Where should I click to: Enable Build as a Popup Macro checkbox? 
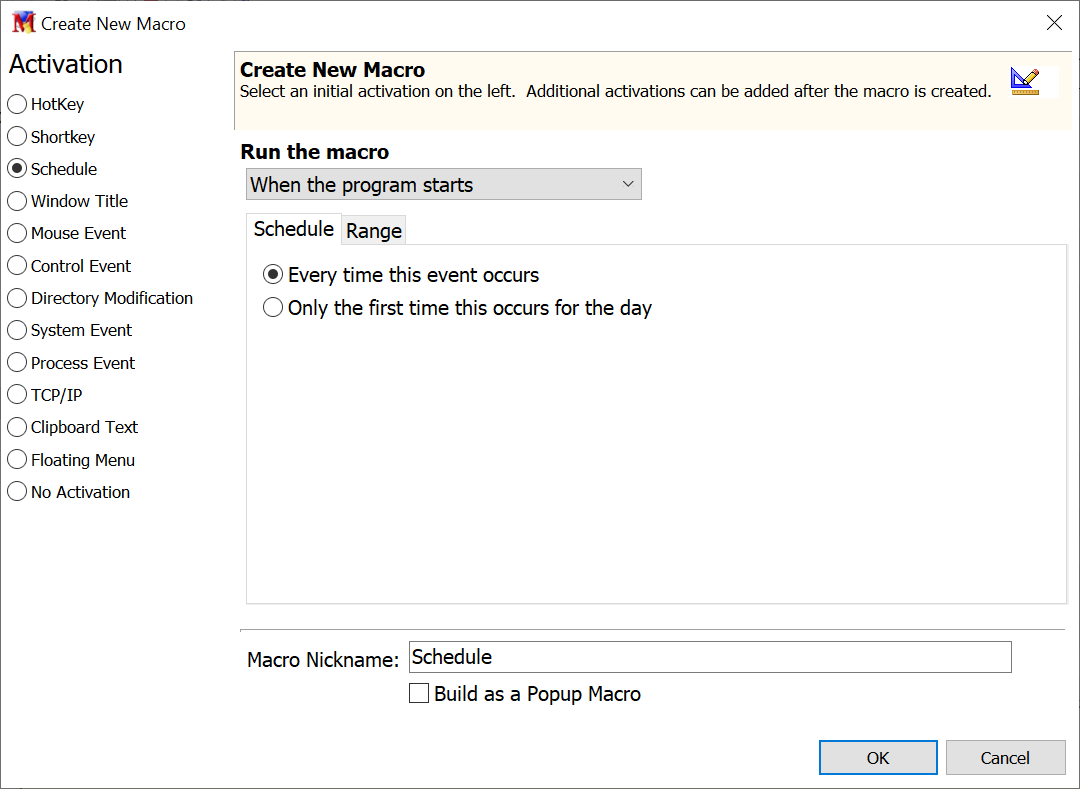click(419, 694)
